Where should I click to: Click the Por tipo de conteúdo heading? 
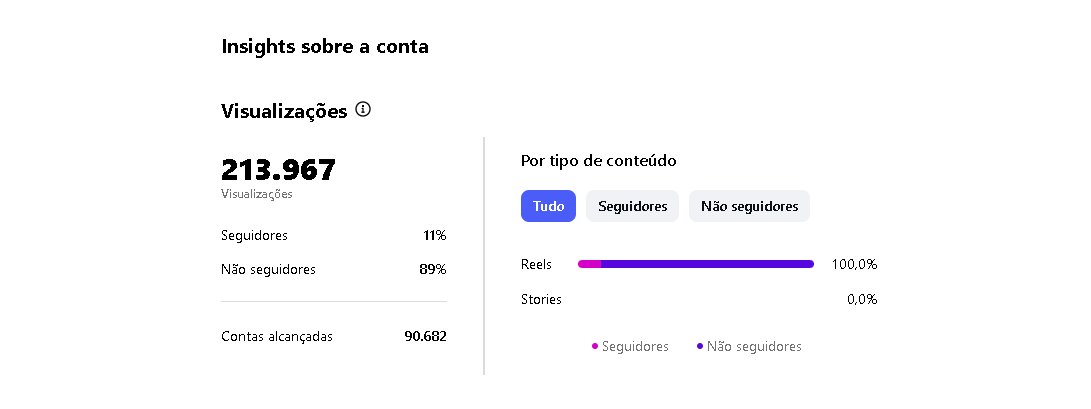pos(599,160)
